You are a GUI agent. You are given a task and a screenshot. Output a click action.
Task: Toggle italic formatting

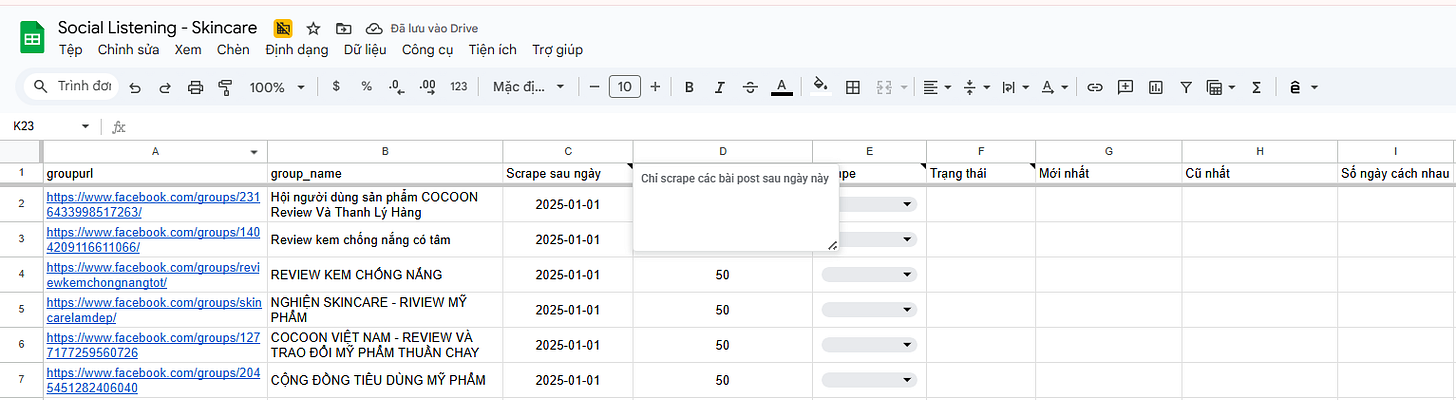coord(719,87)
